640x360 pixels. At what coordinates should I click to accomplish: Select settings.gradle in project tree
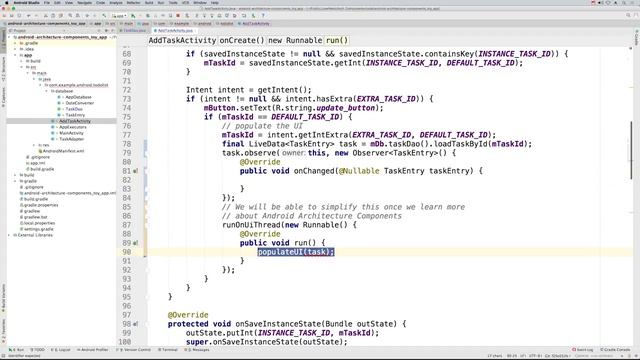point(38,229)
